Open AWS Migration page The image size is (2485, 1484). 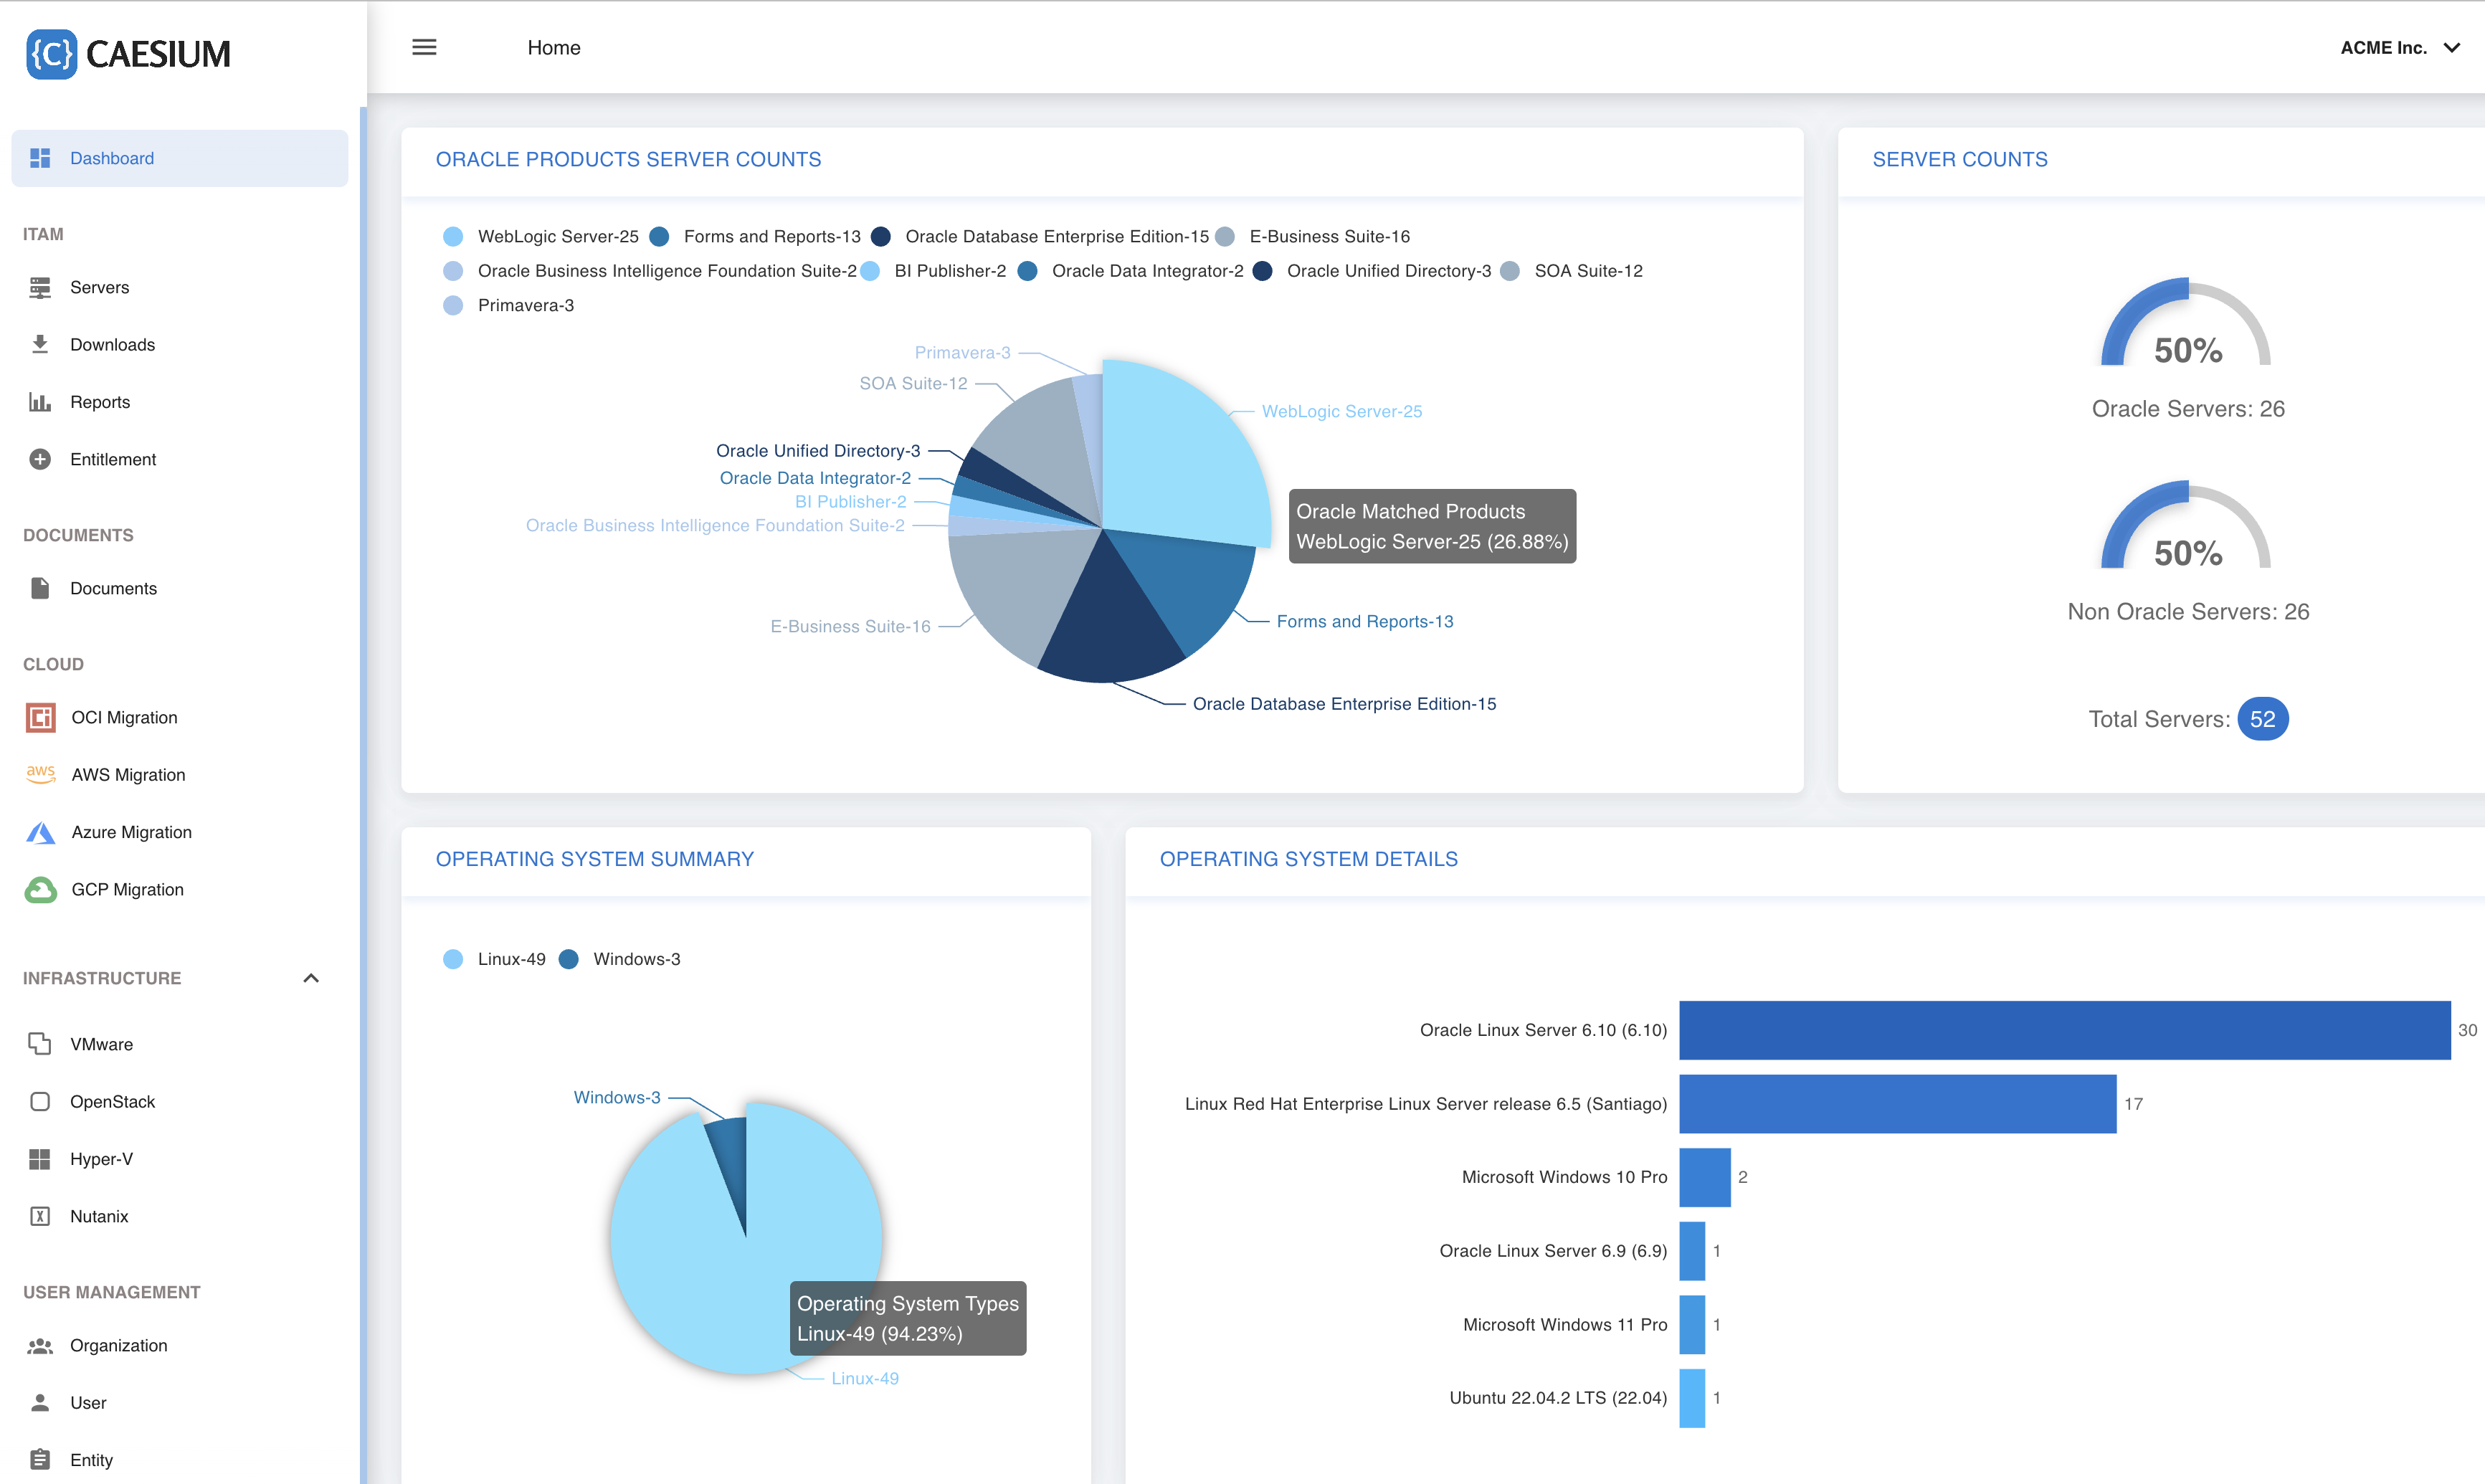point(180,774)
